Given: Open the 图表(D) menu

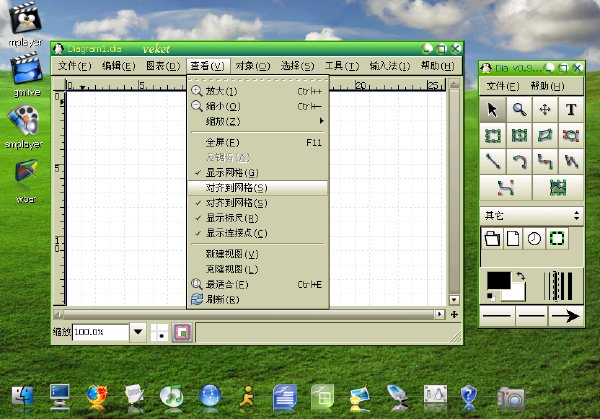Looking at the screenshot, I should coord(163,66).
